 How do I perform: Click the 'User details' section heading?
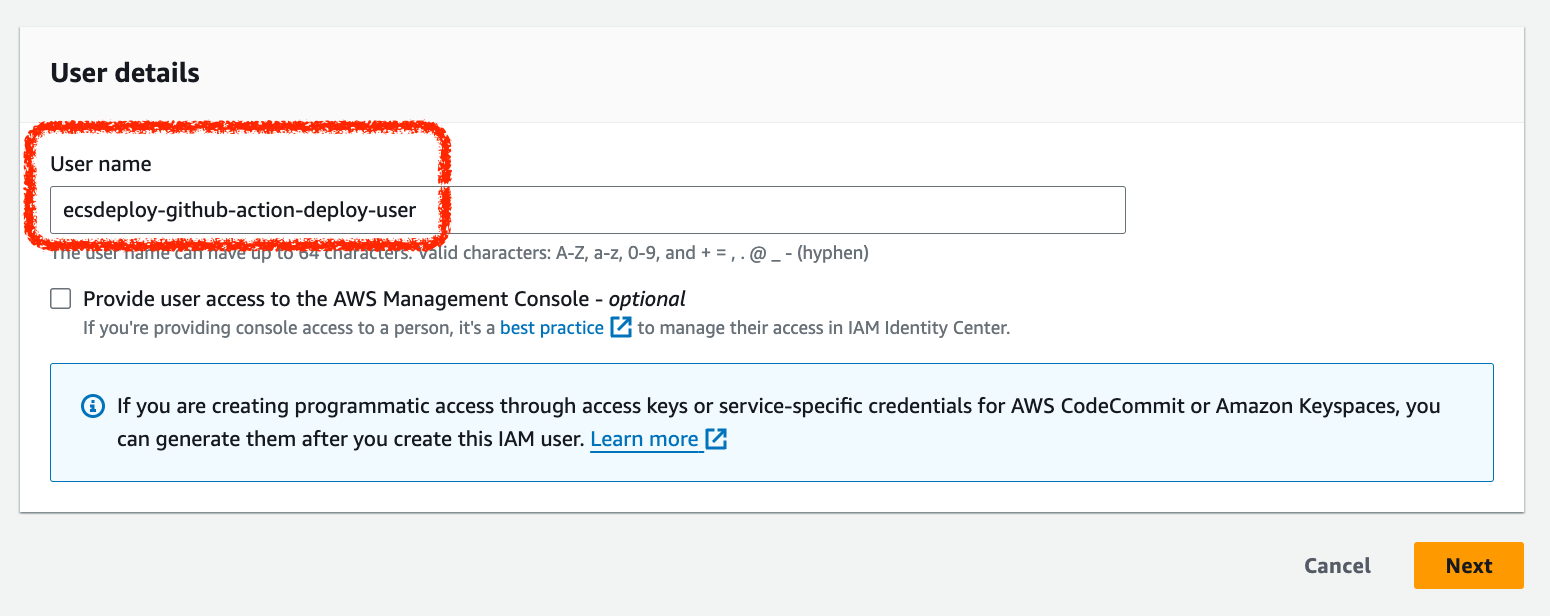pos(125,73)
